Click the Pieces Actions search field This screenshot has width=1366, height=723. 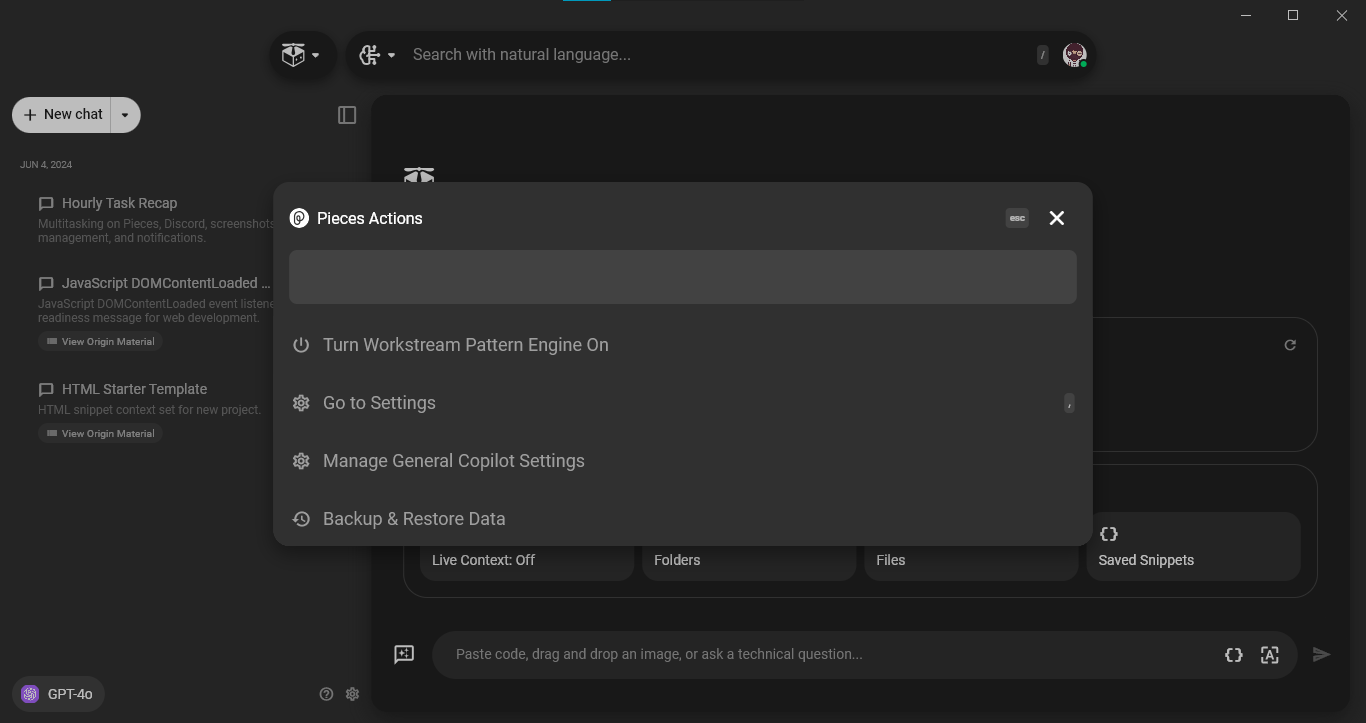(683, 277)
